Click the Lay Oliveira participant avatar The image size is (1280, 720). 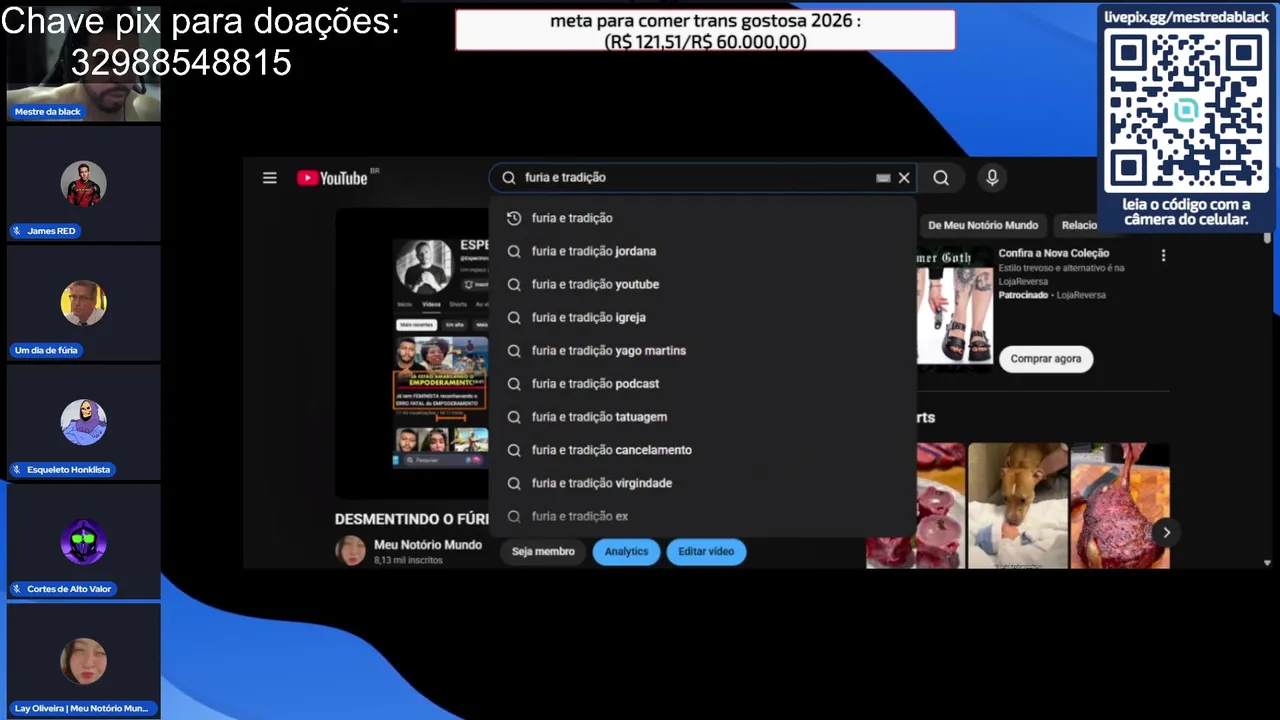[83, 661]
